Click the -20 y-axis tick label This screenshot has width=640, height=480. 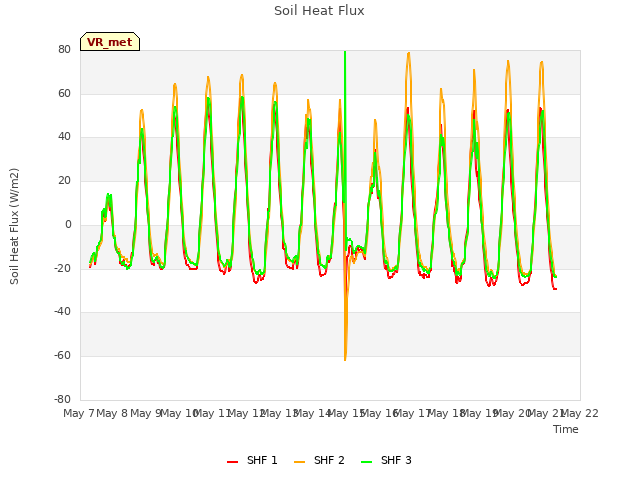[62, 268]
